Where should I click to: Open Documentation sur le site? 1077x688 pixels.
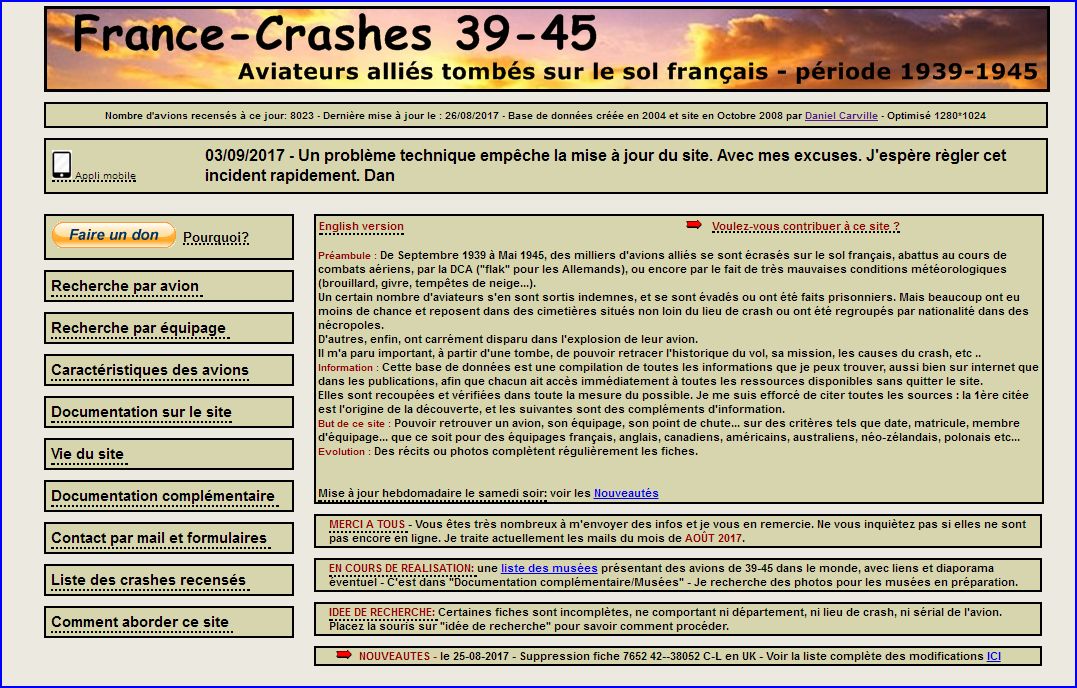coord(141,412)
